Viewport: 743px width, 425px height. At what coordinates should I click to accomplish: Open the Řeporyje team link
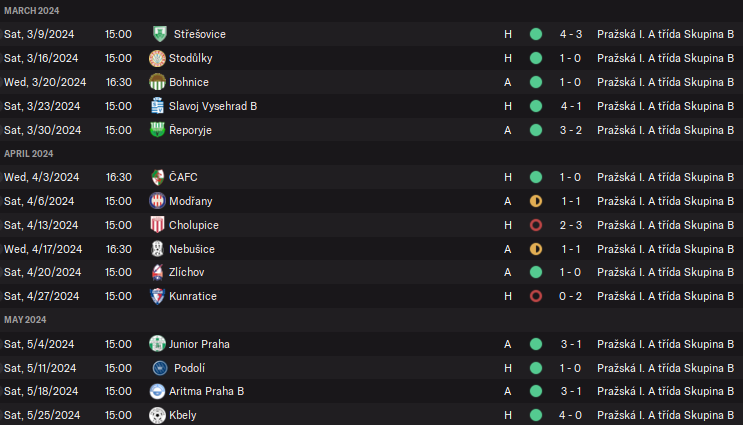pyautogui.click(x=190, y=130)
